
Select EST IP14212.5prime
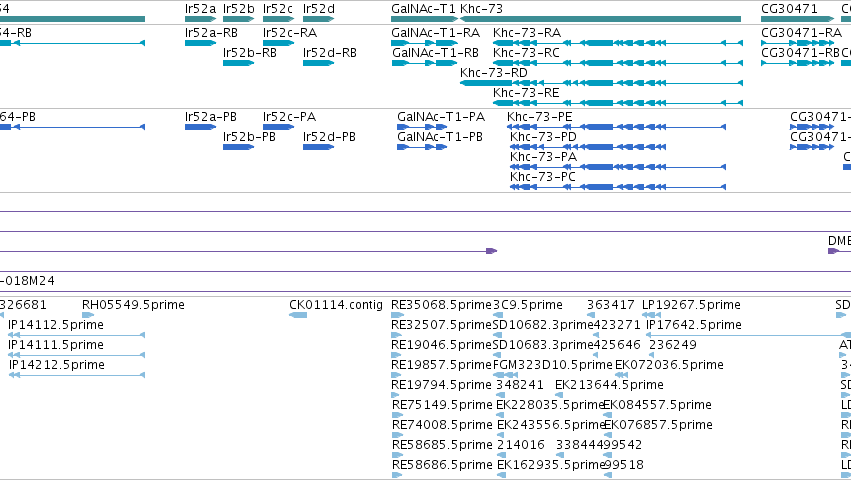[x=56, y=365]
